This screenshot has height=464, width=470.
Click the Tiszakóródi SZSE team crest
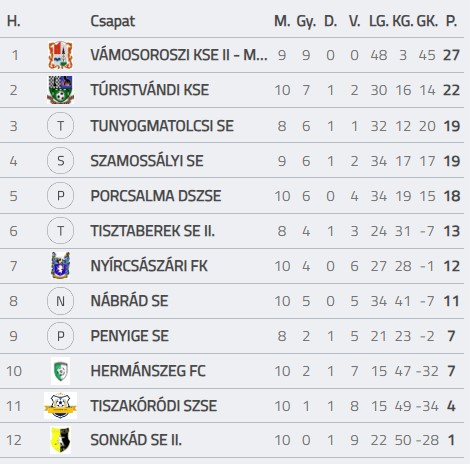point(60,406)
